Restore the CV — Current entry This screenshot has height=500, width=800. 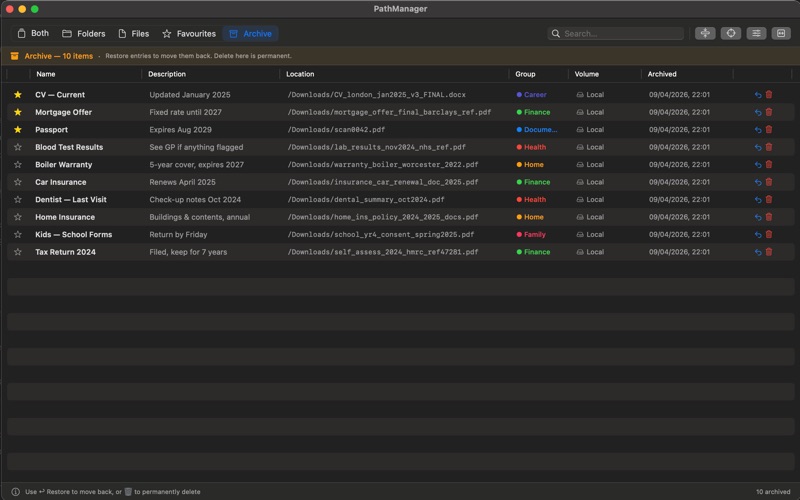[758, 95]
